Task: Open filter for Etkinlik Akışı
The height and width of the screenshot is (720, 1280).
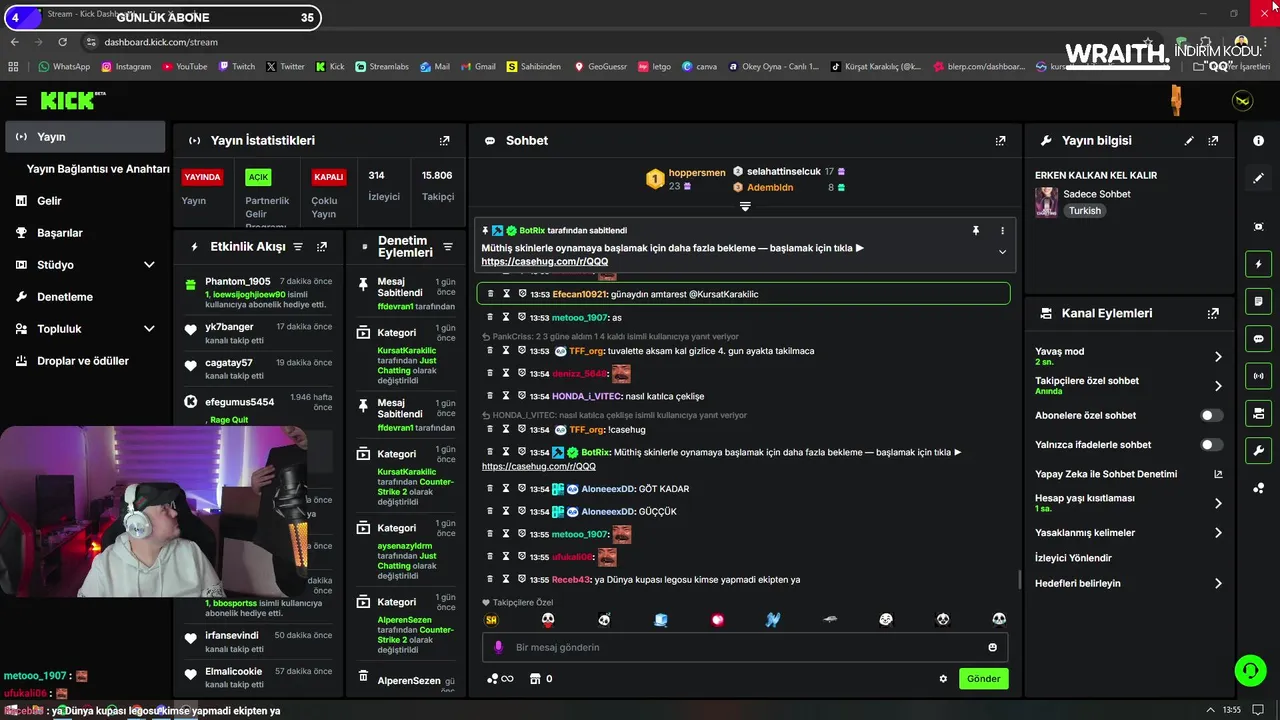Action: tap(298, 246)
